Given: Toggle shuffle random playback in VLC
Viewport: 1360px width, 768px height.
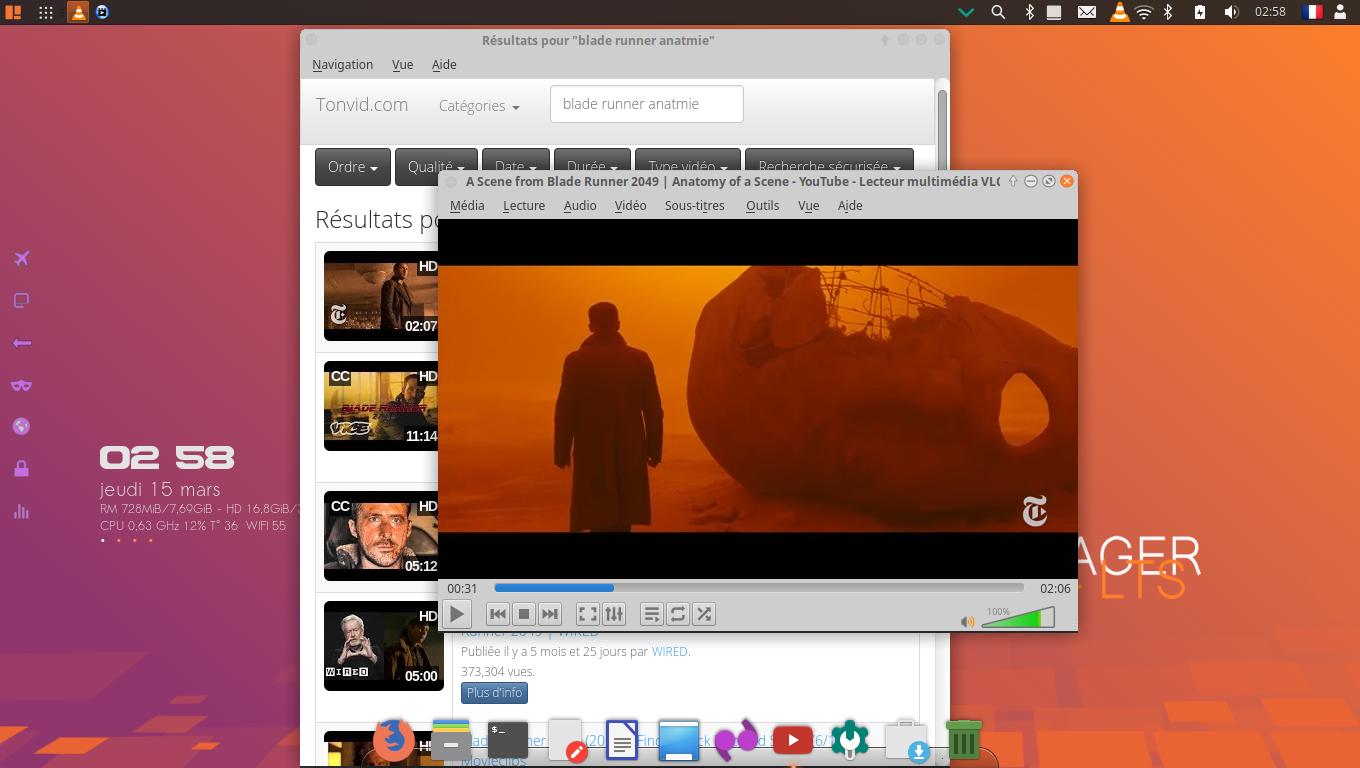Looking at the screenshot, I should [704, 614].
